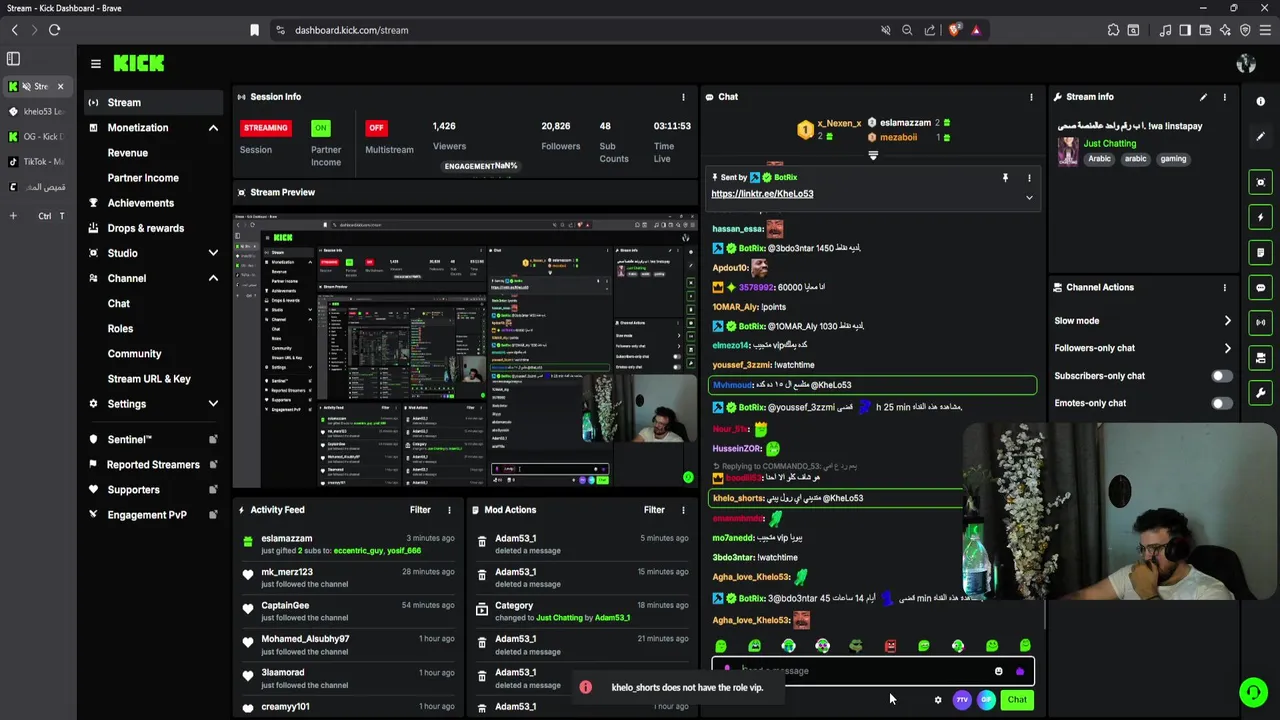Open Chat panel options menu
The height and width of the screenshot is (720, 1280).
click(x=1031, y=97)
